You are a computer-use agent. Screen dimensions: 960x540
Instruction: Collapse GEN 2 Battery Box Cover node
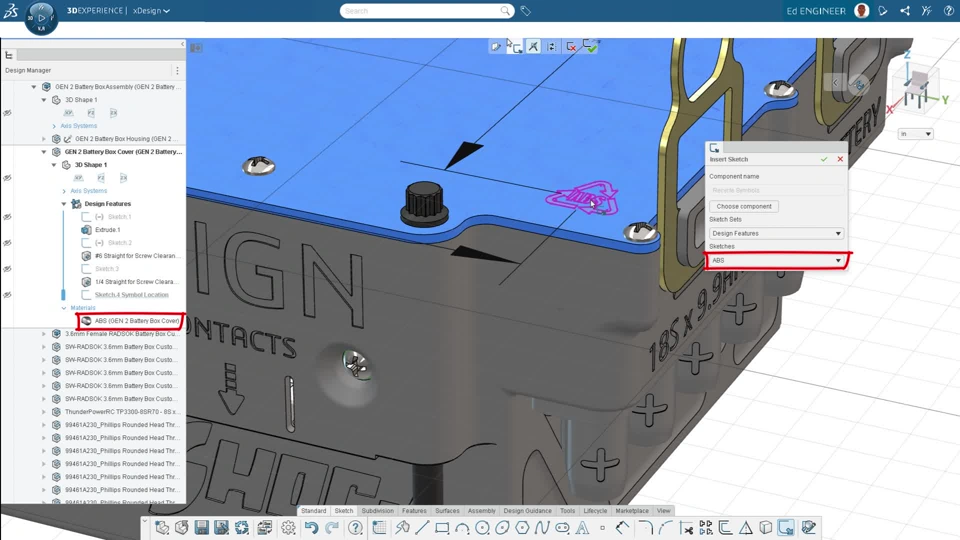[x=43, y=152]
